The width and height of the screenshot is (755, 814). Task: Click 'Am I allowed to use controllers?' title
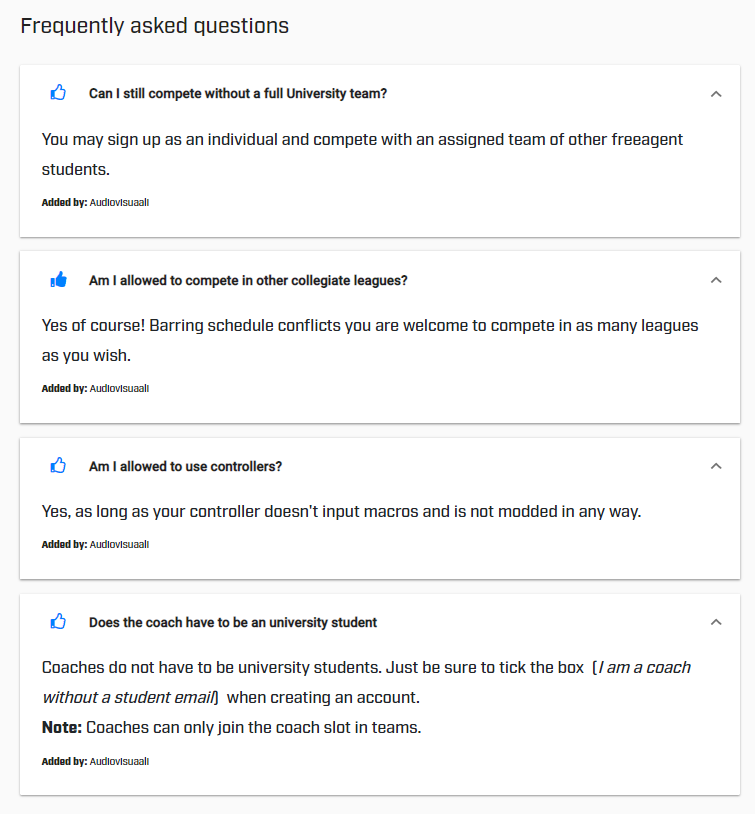click(185, 466)
